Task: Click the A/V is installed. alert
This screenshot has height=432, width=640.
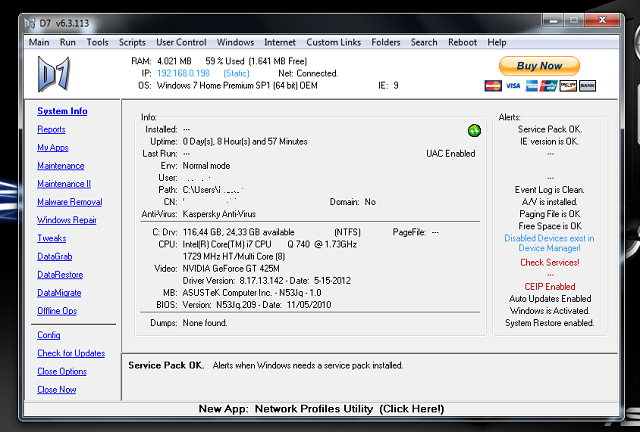Action: (549, 202)
